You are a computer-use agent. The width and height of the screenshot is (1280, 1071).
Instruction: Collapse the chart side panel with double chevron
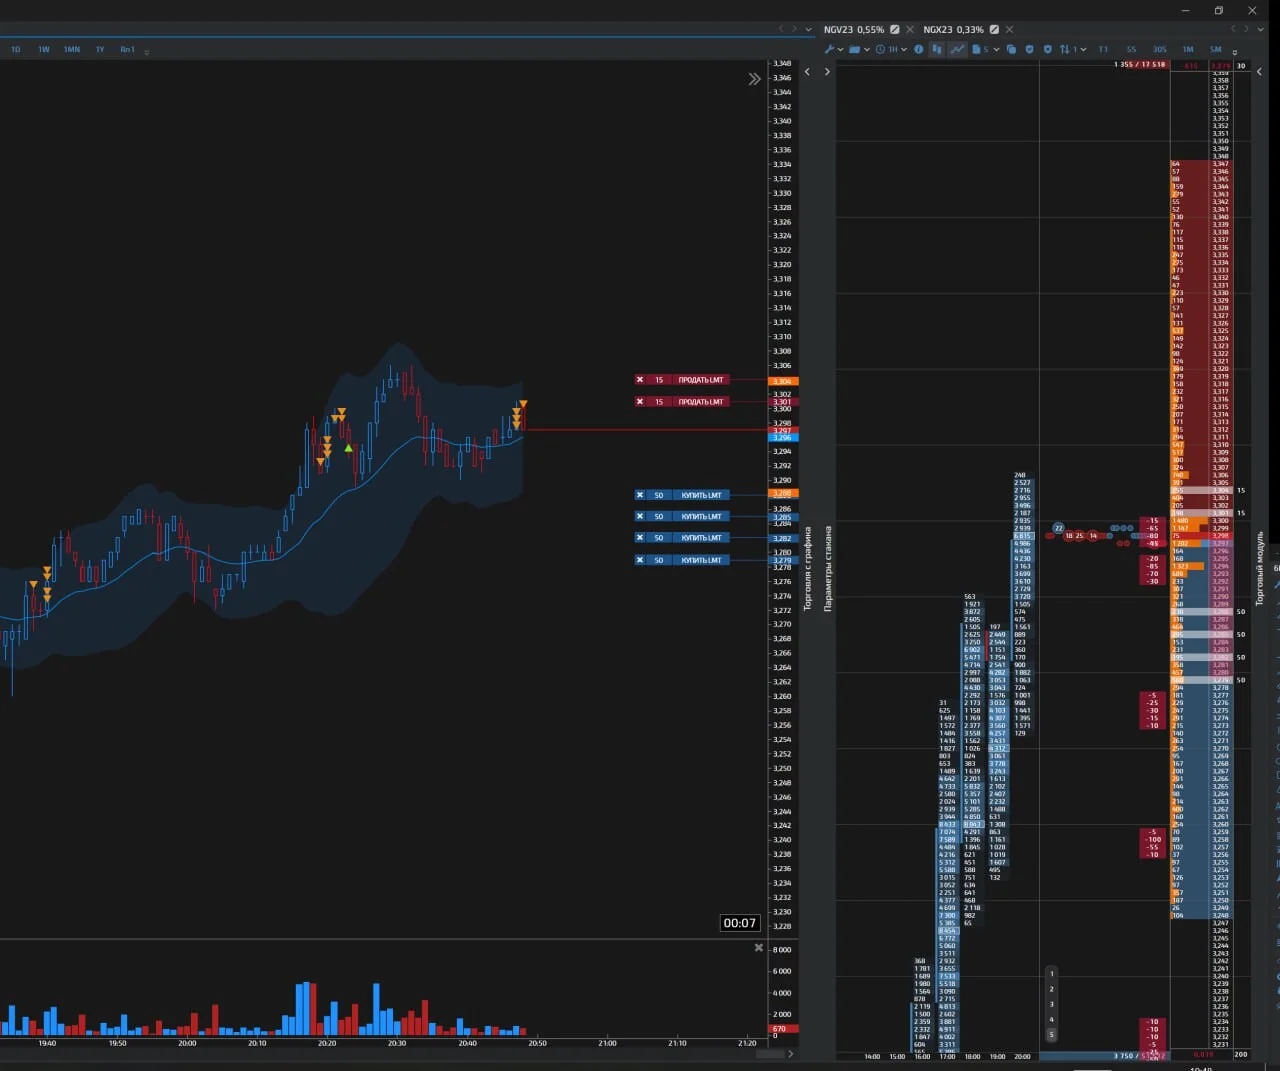pos(754,79)
